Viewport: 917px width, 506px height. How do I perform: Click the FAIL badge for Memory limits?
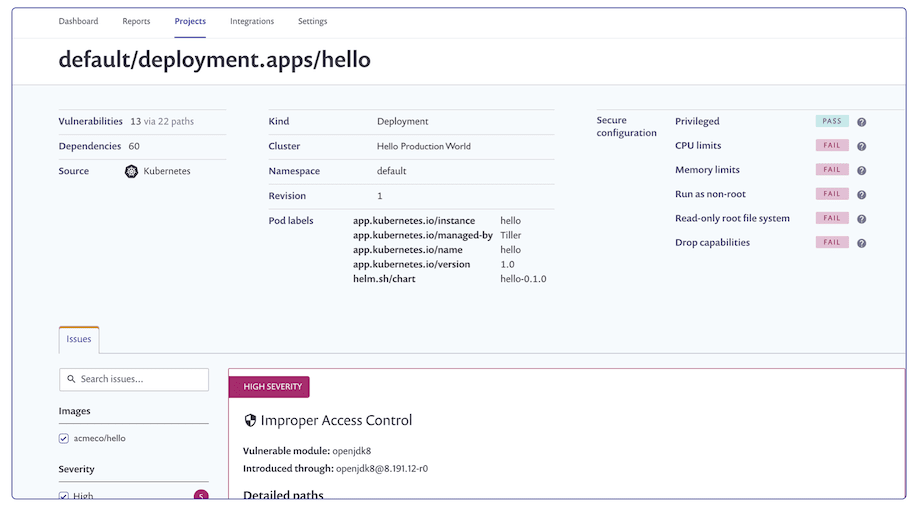coord(832,170)
